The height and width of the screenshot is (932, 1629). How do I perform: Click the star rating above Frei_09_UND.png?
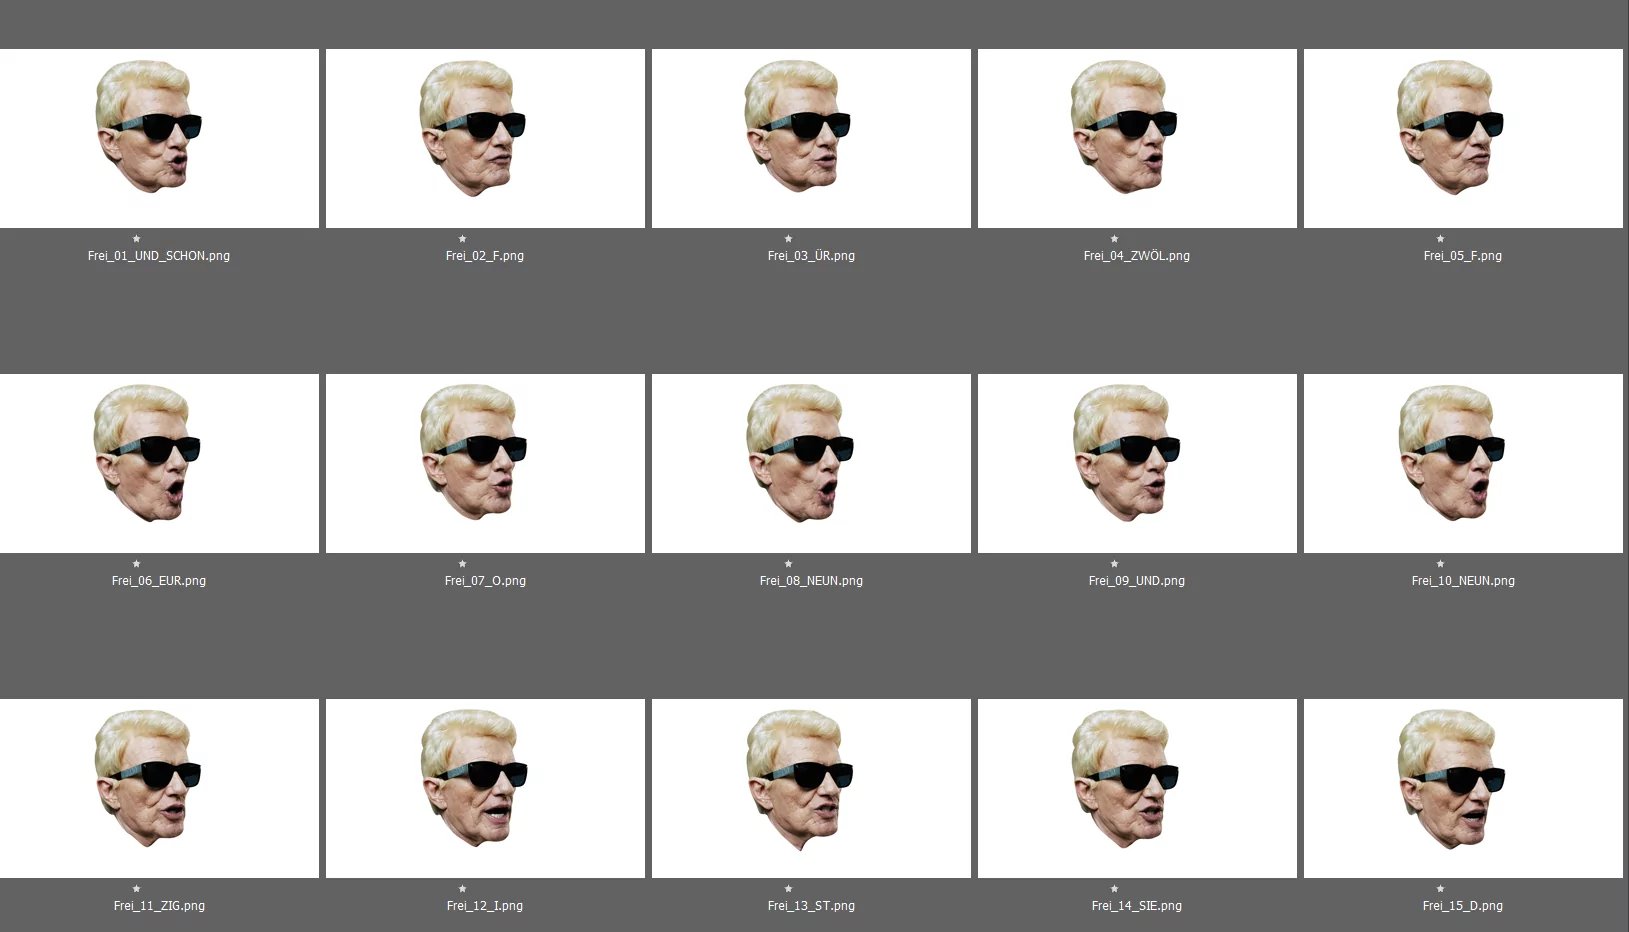[1115, 564]
